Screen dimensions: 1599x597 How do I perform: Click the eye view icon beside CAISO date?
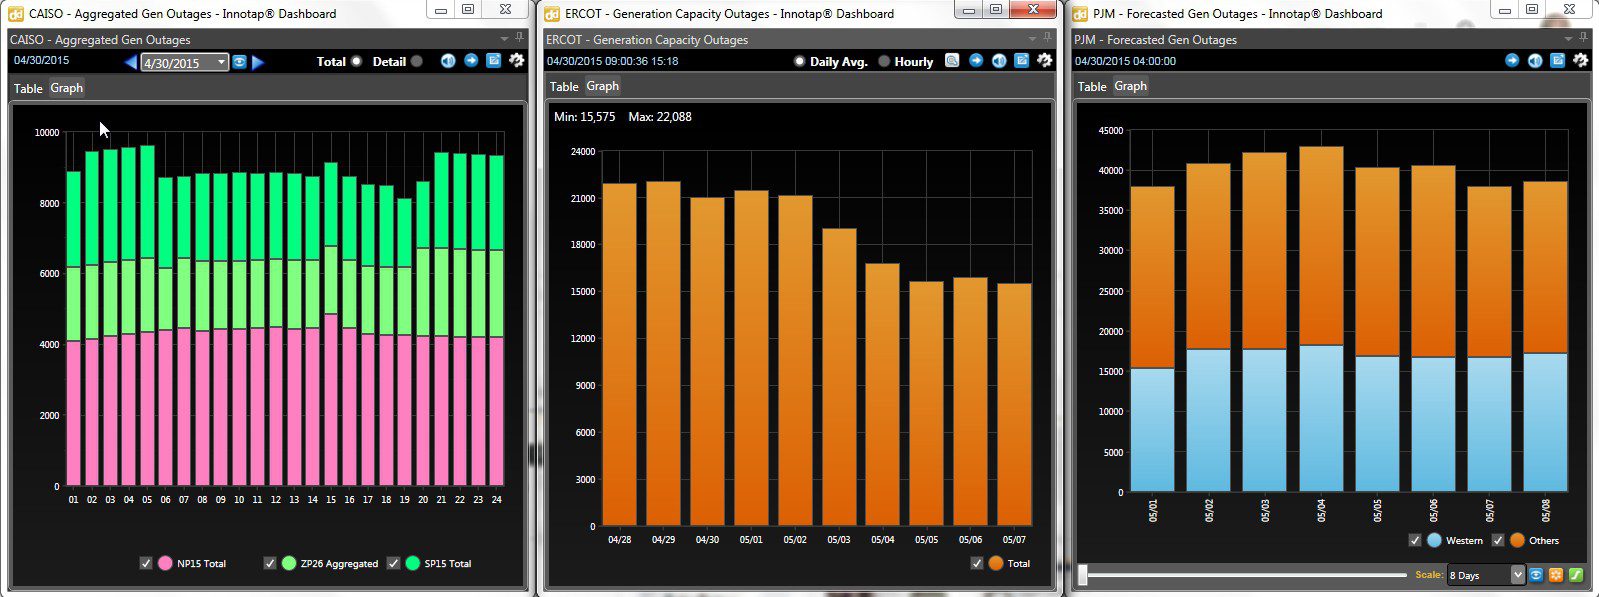click(240, 62)
